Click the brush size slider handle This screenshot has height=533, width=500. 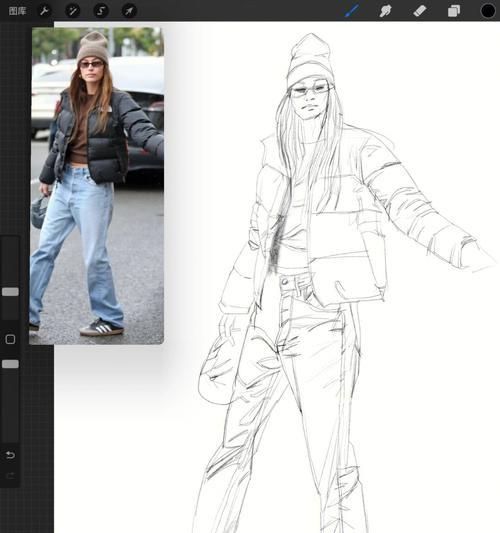tap(10, 292)
